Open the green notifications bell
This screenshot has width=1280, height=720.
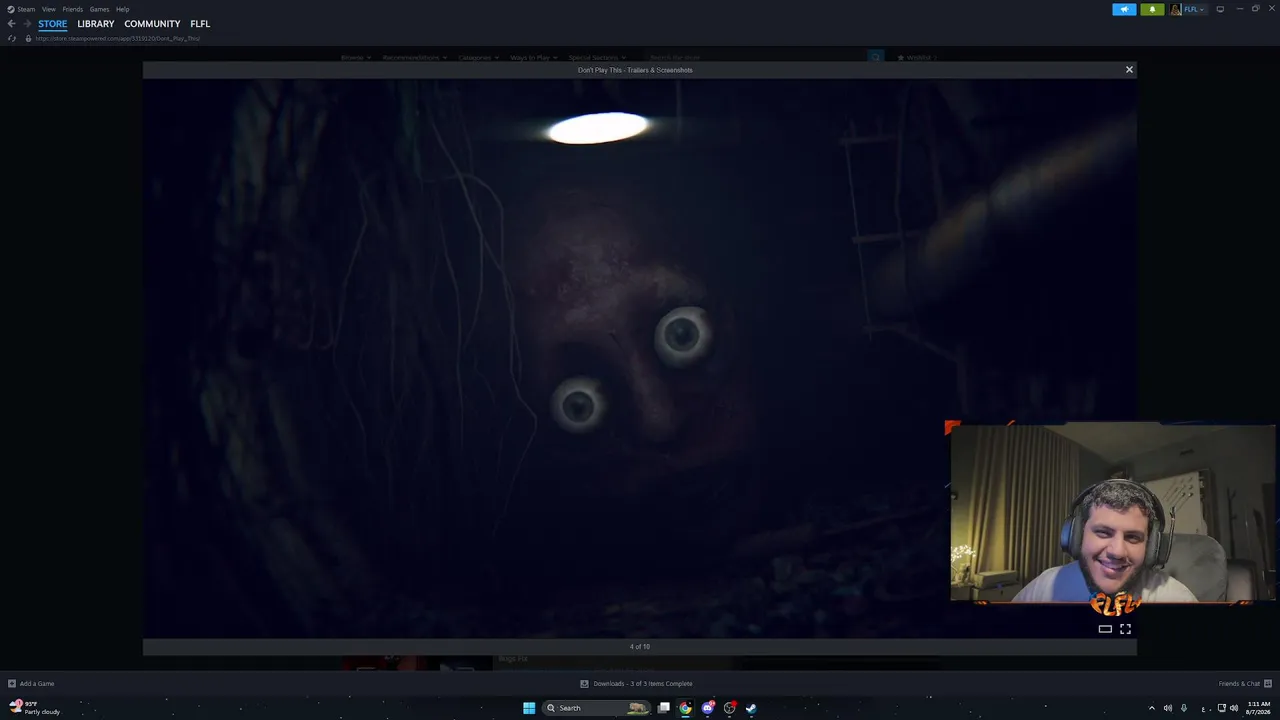point(1152,9)
